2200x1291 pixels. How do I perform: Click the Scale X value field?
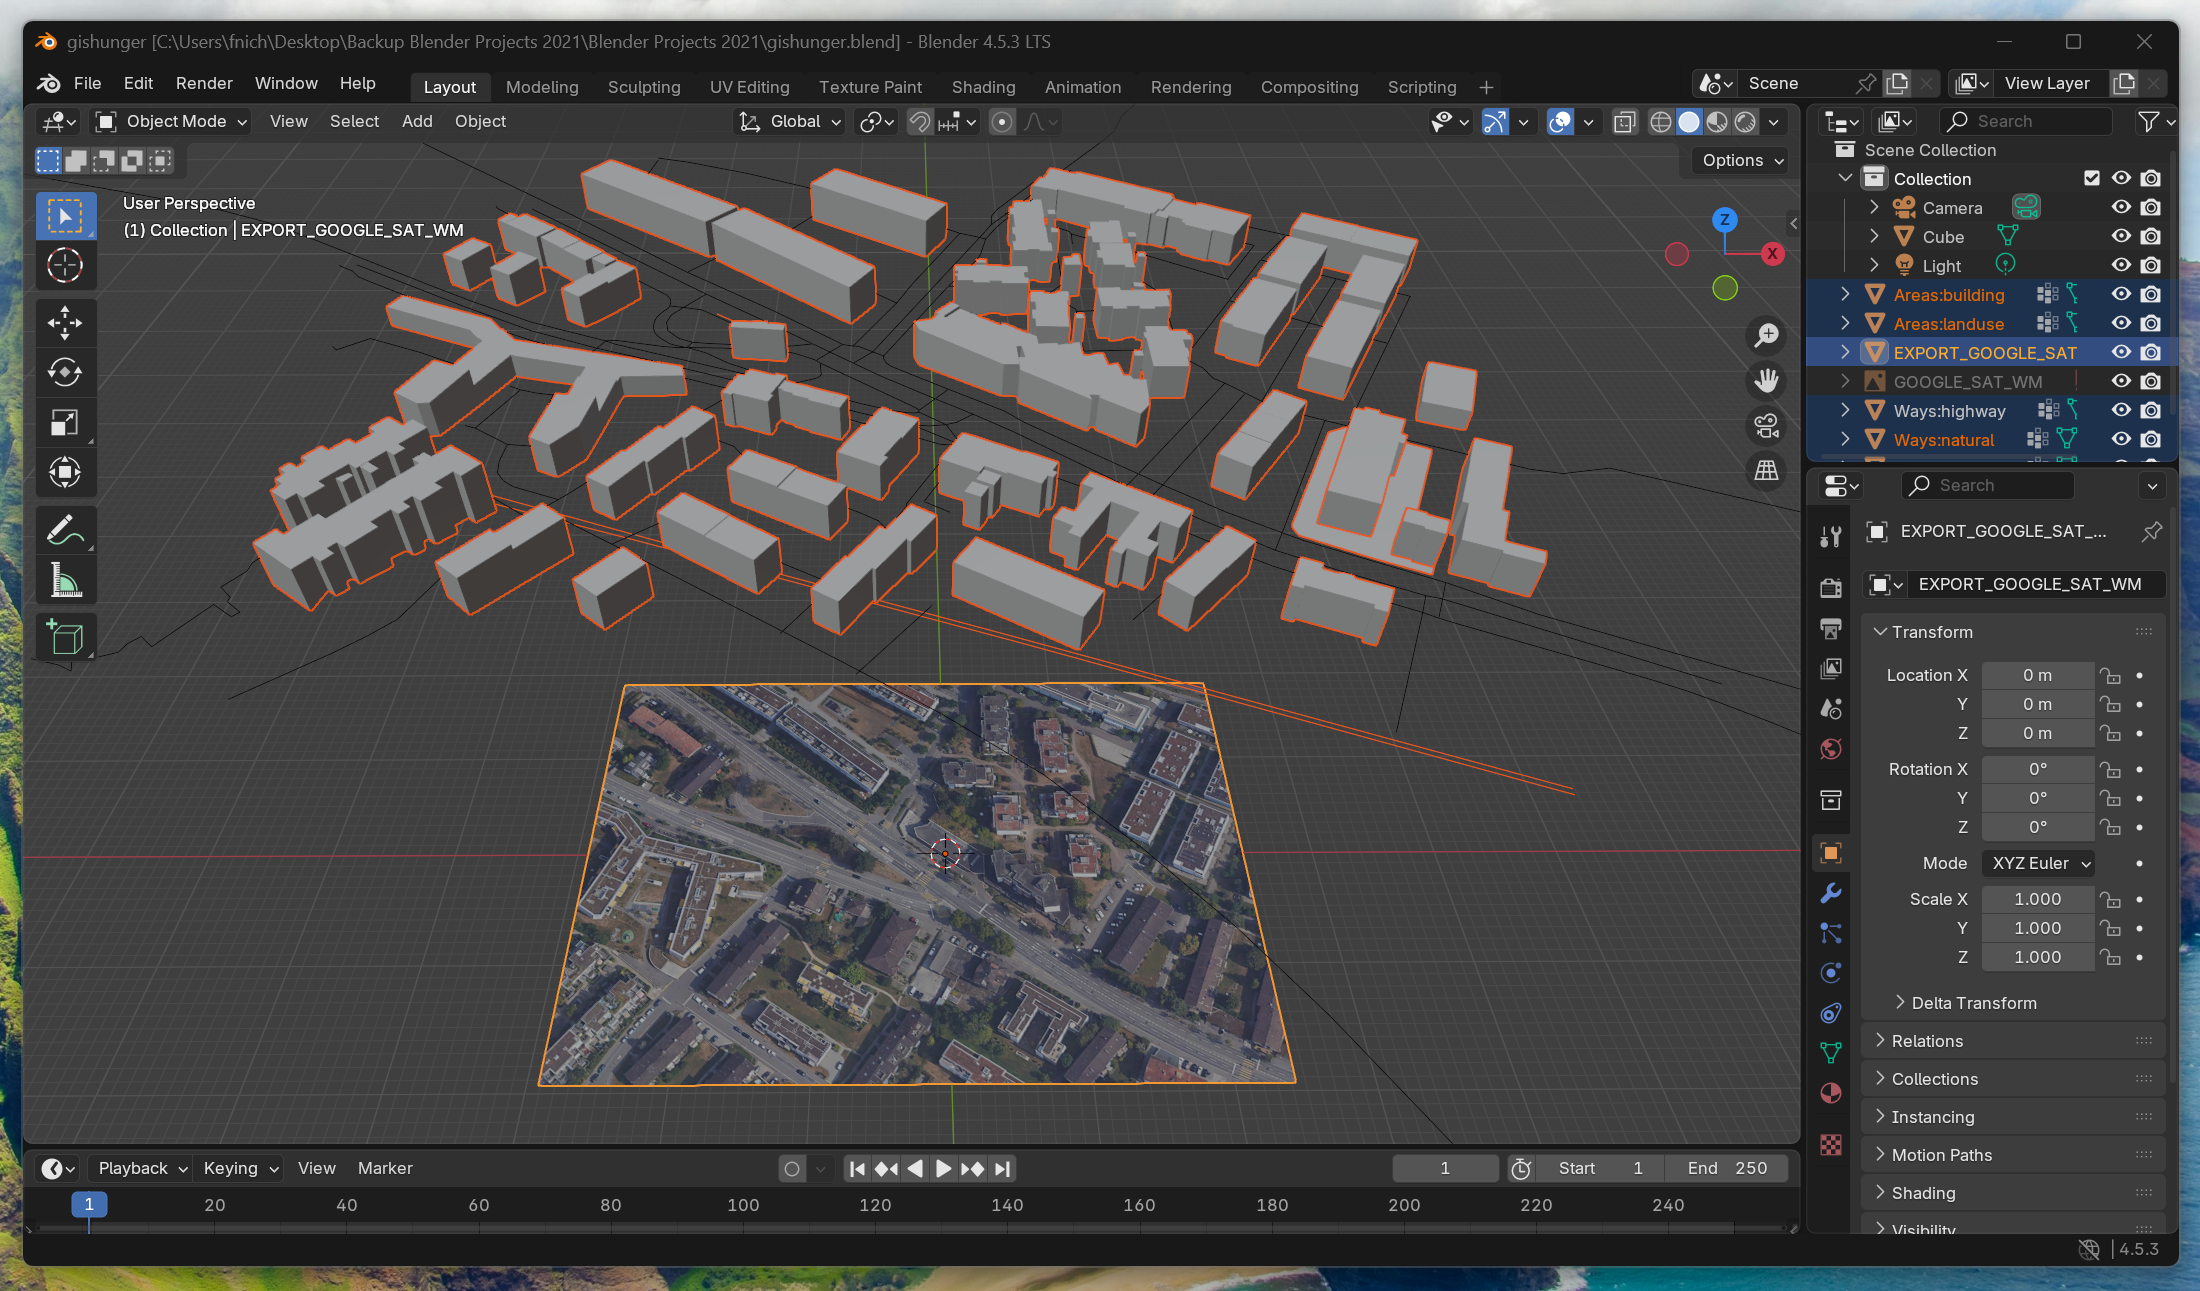click(2037, 899)
